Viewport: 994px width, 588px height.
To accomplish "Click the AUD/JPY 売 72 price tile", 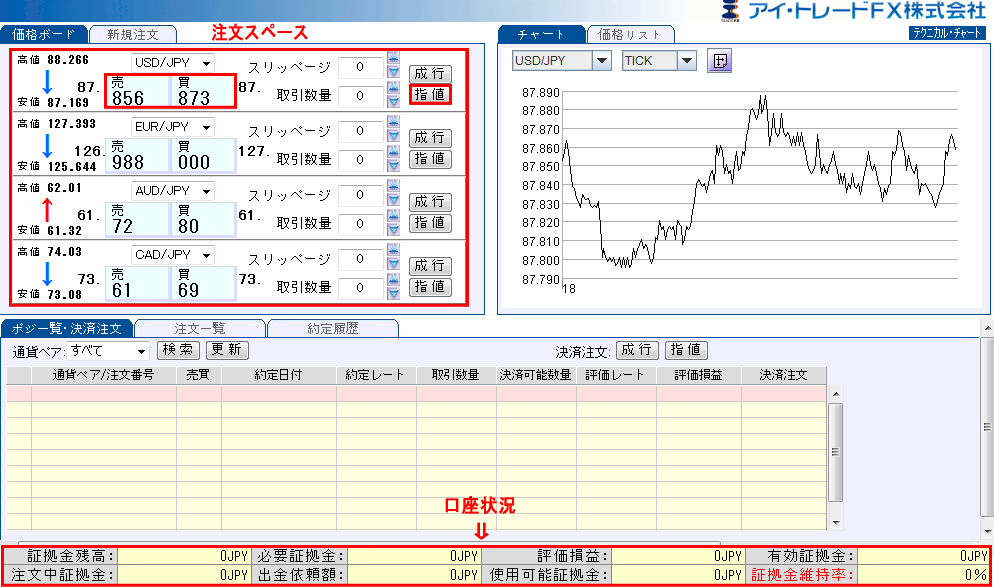I will pos(138,219).
